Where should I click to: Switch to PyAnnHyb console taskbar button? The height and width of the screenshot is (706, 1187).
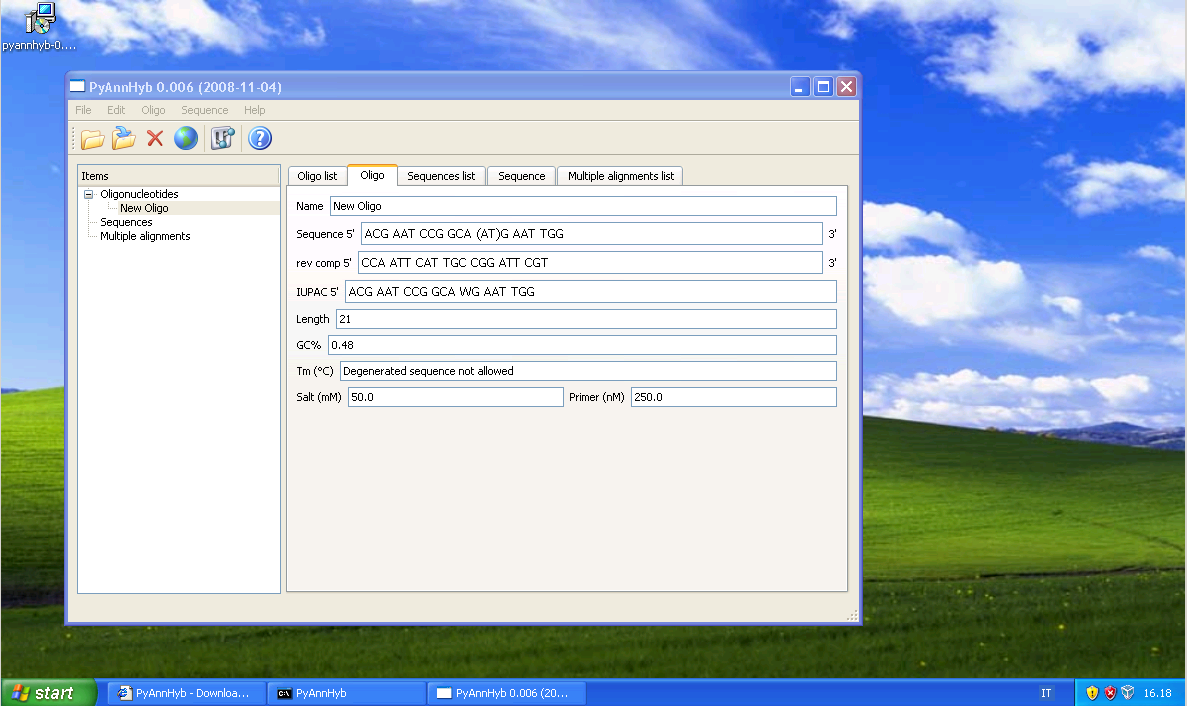point(347,693)
